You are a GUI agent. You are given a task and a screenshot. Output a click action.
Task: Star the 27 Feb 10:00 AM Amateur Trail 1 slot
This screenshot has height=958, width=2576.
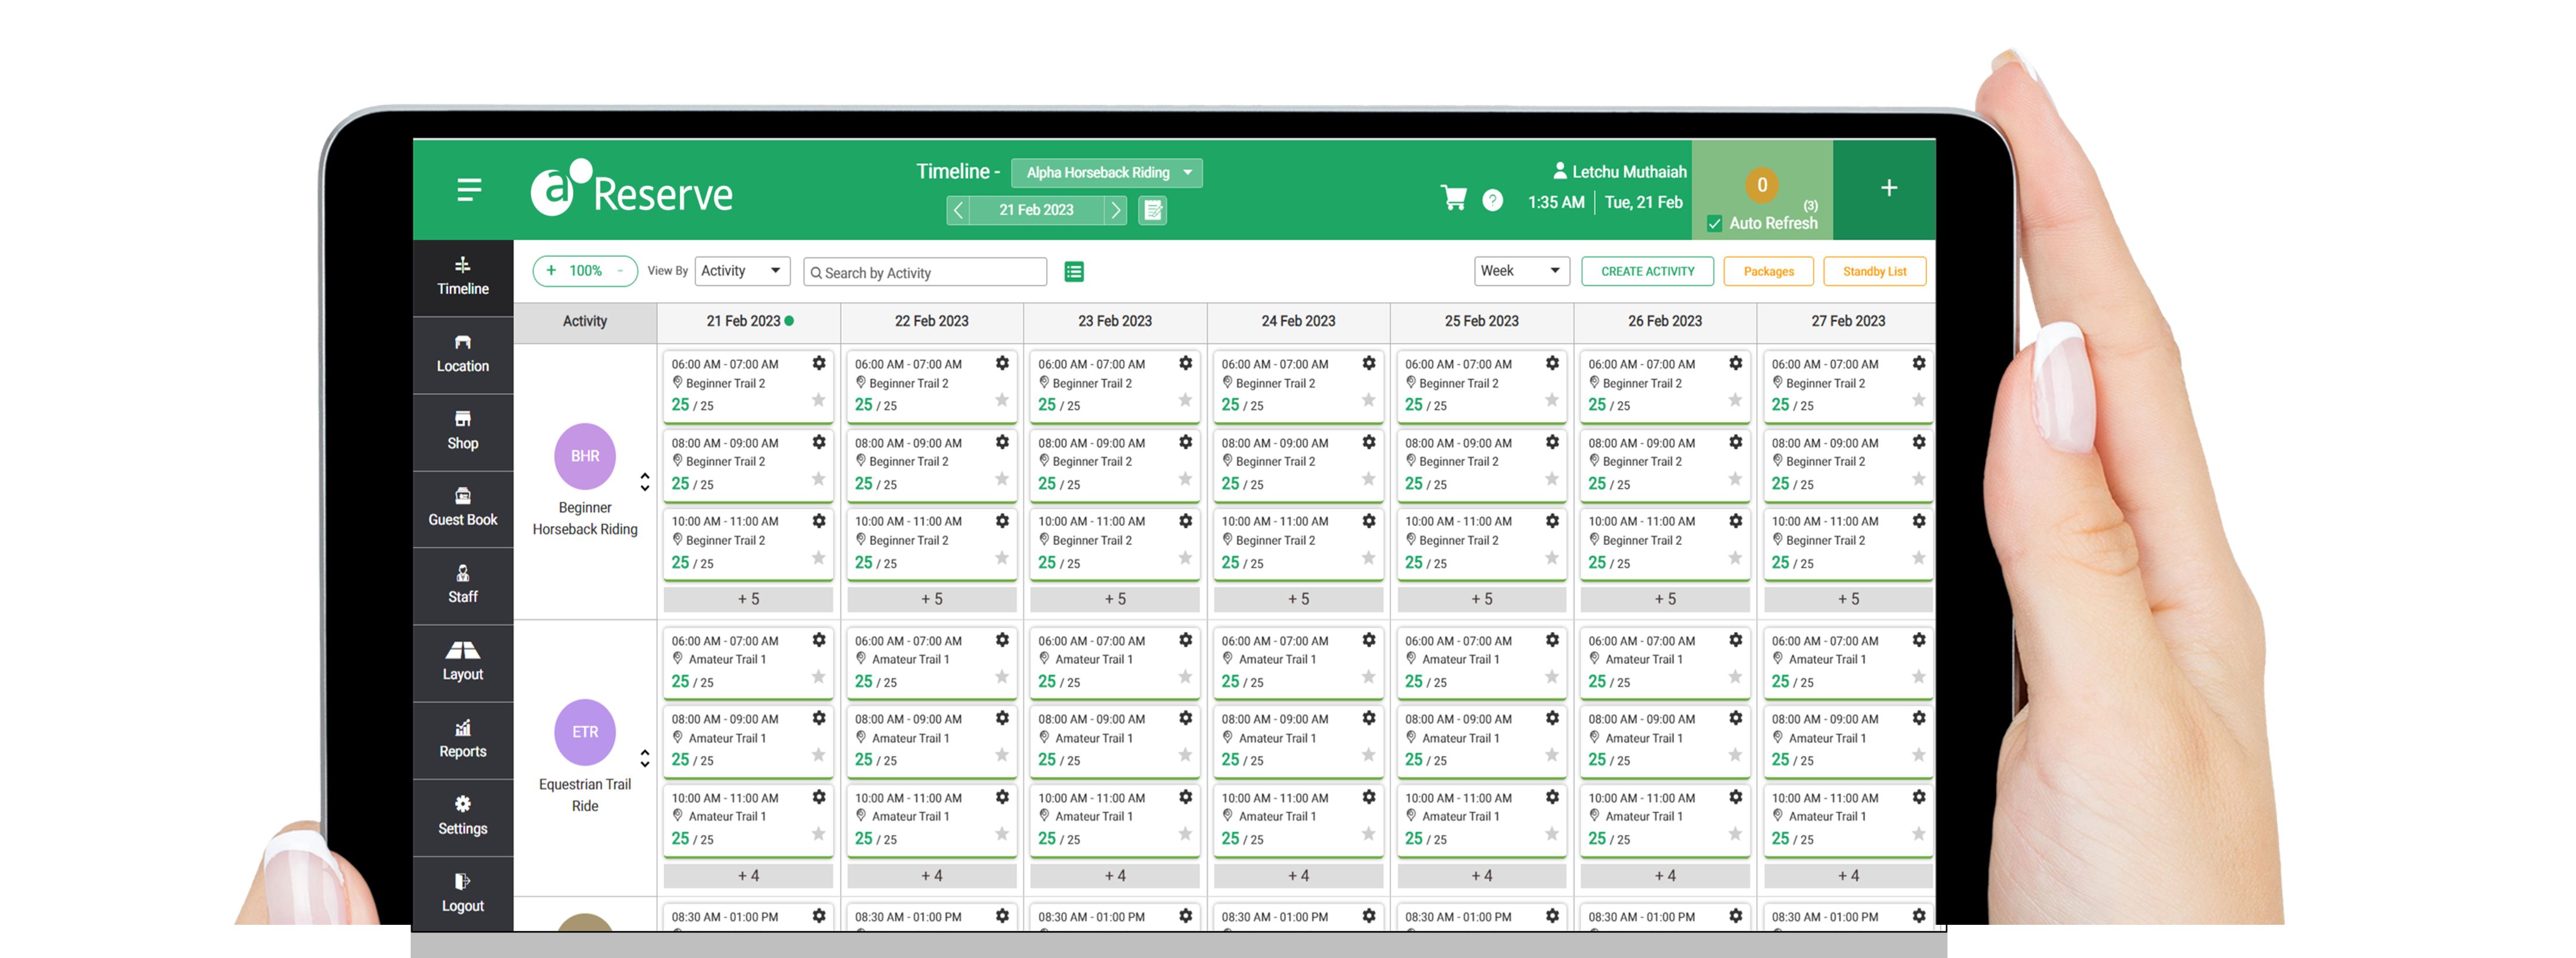point(1918,834)
